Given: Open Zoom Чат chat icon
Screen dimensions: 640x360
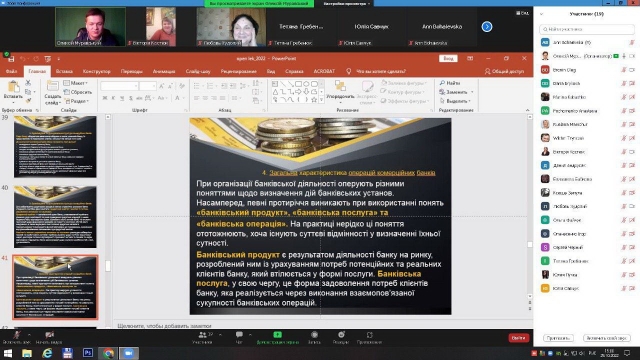Looking at the screenshot, I should (239, 335).
